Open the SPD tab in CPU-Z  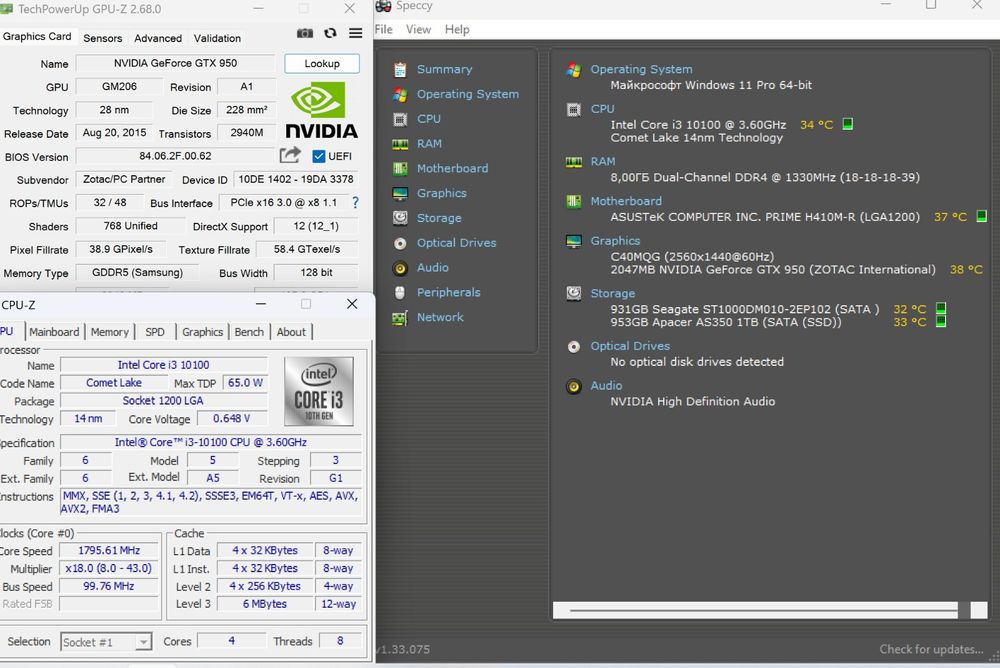click(x=155, y=332)
